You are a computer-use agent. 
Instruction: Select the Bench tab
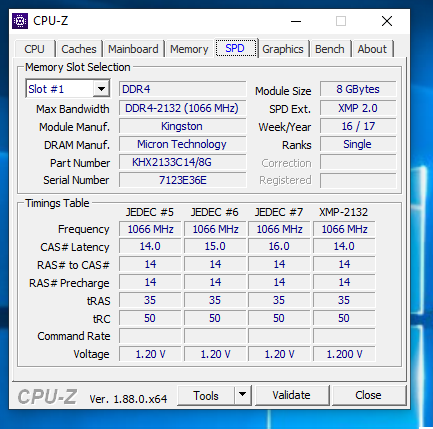(x=330, y=49)
